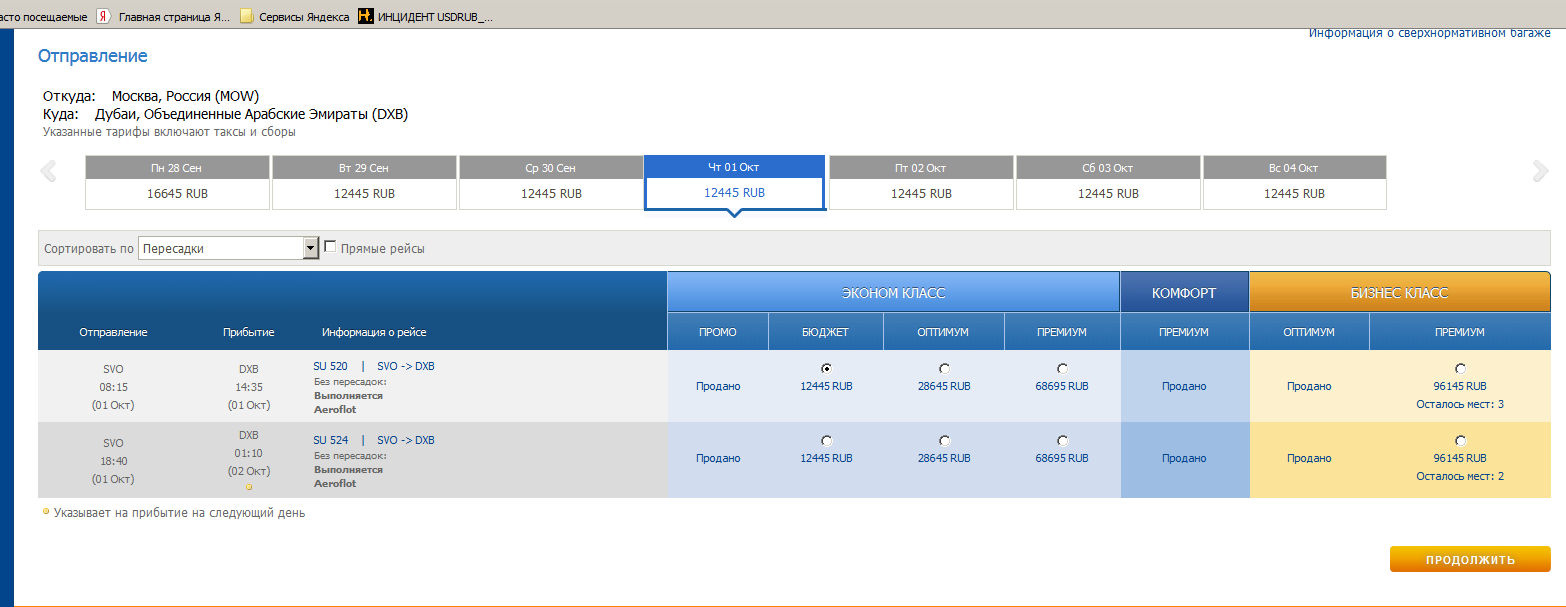Select ОПТИМУМ economy fare for SU 524
The height and width of the screenshot is (607, 1566).
click(x=944, y=440)
